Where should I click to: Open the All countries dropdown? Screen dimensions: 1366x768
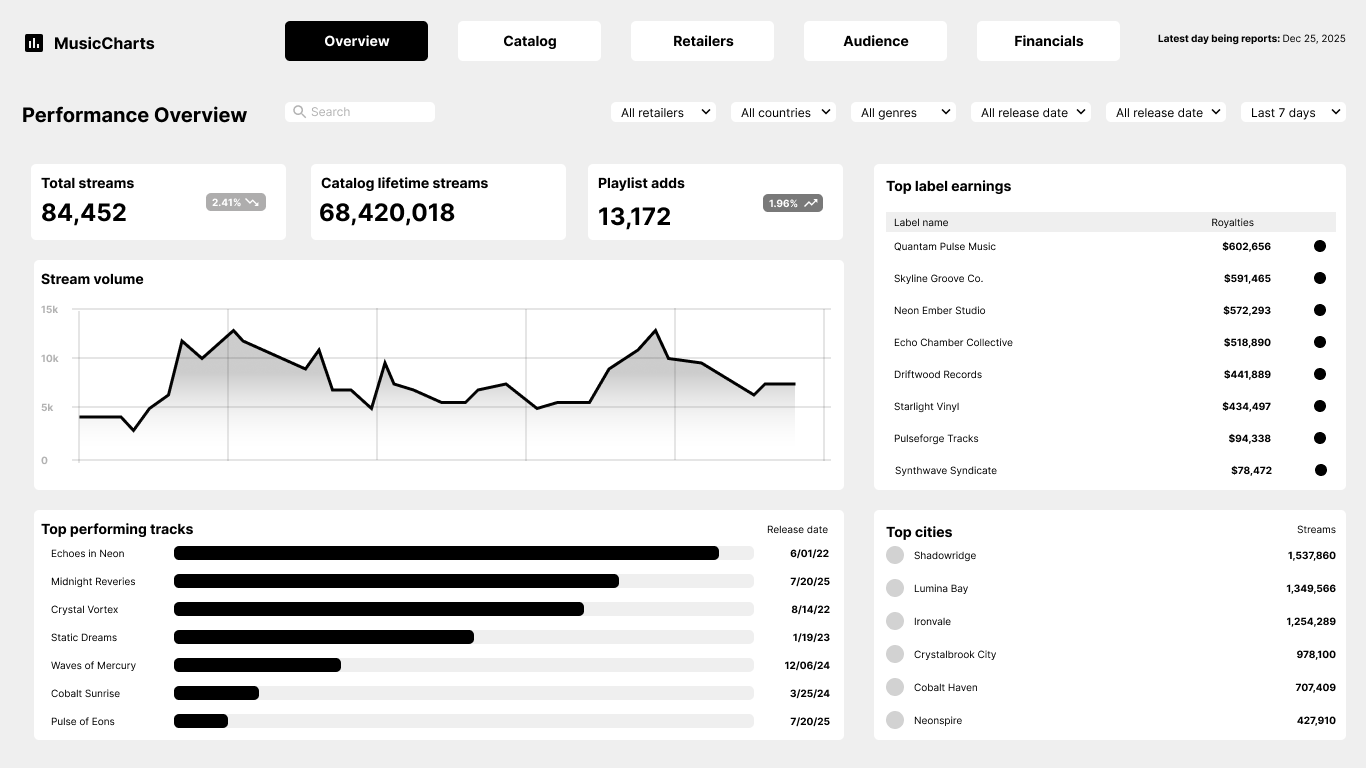tap(783, 112)
